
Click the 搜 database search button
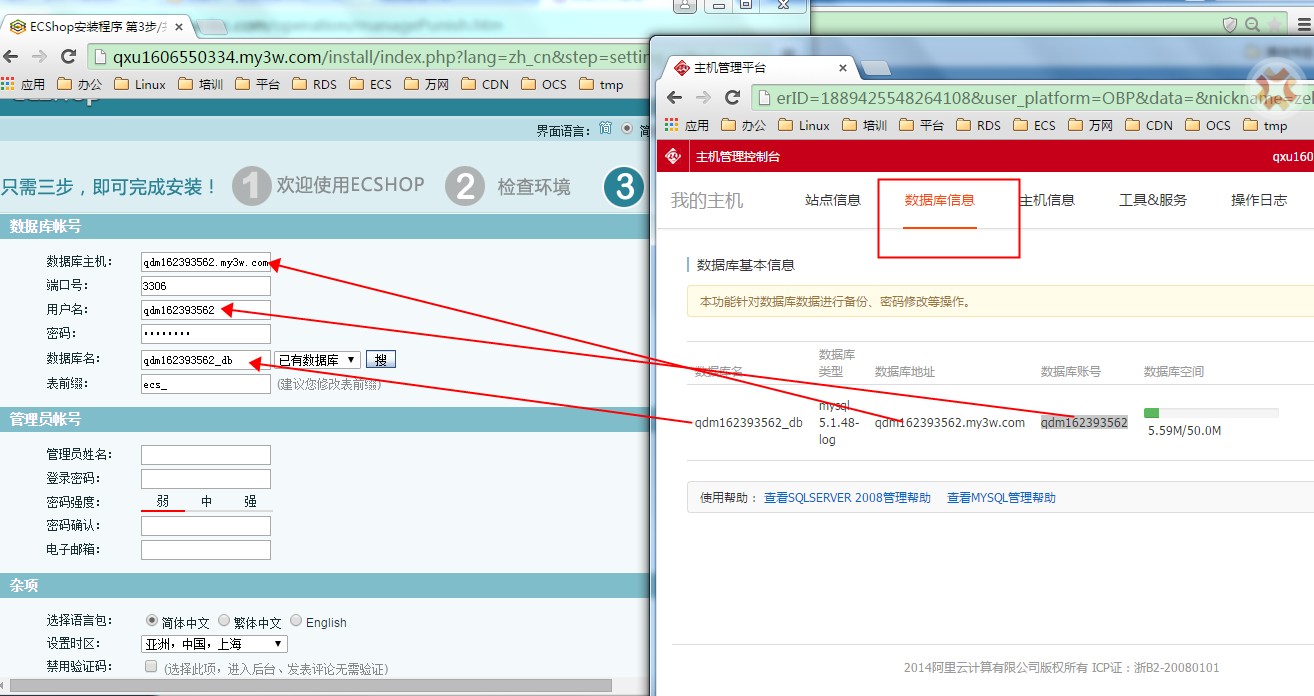381,360
